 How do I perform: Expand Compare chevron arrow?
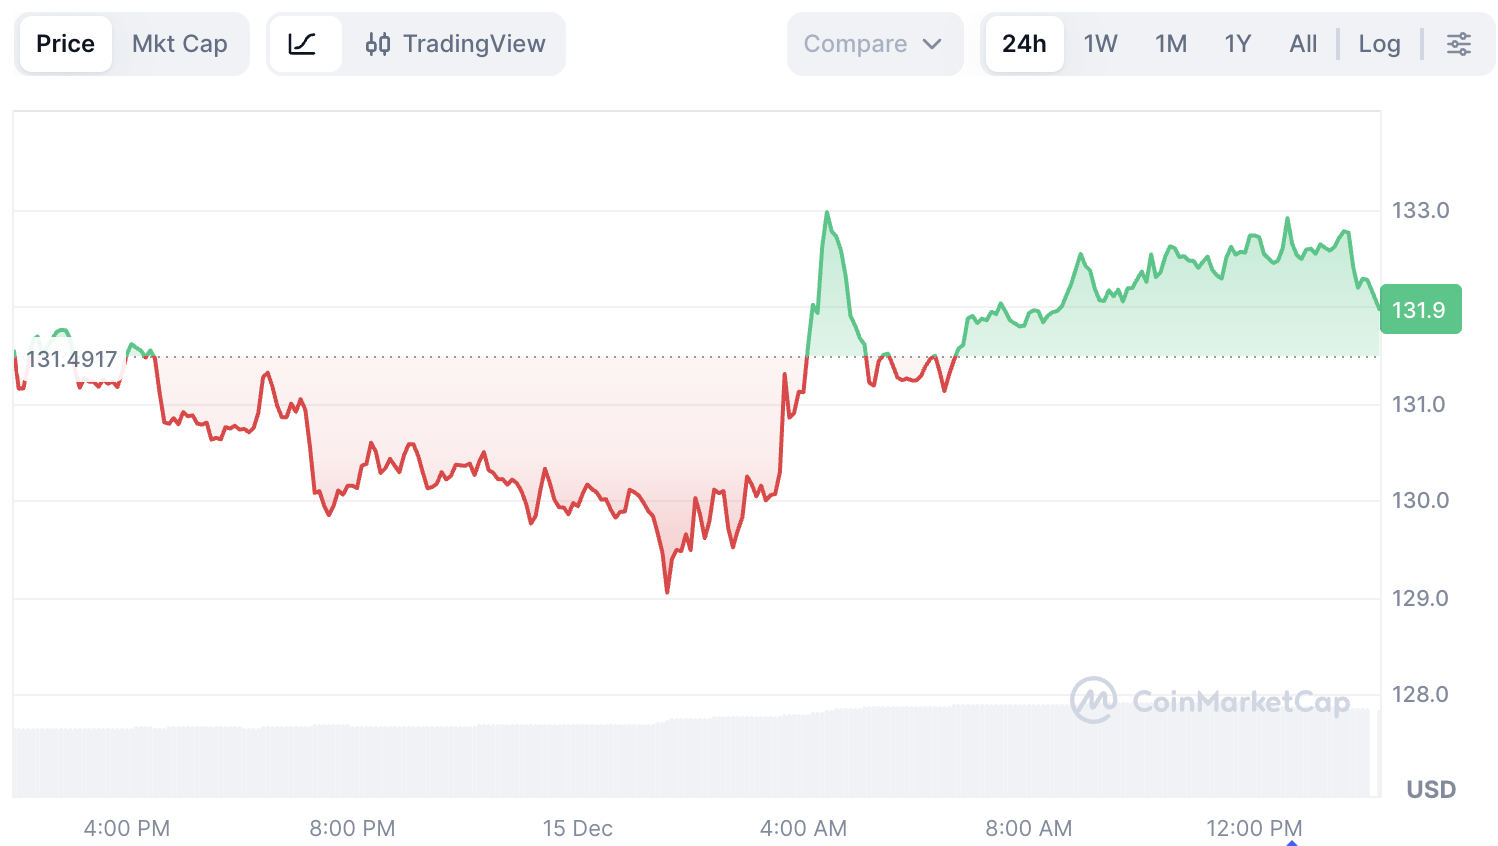click(x=932, y=44)
